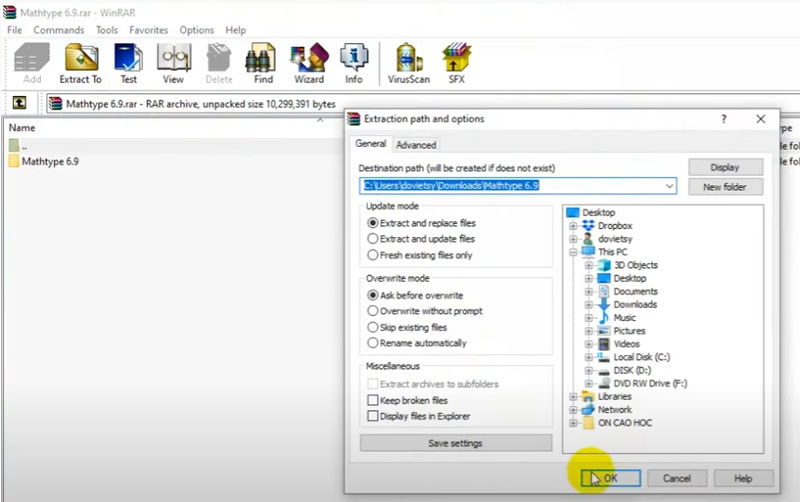The image size is (800, 502).
Task: Open the Commands menu
Action: click(59, 30)
